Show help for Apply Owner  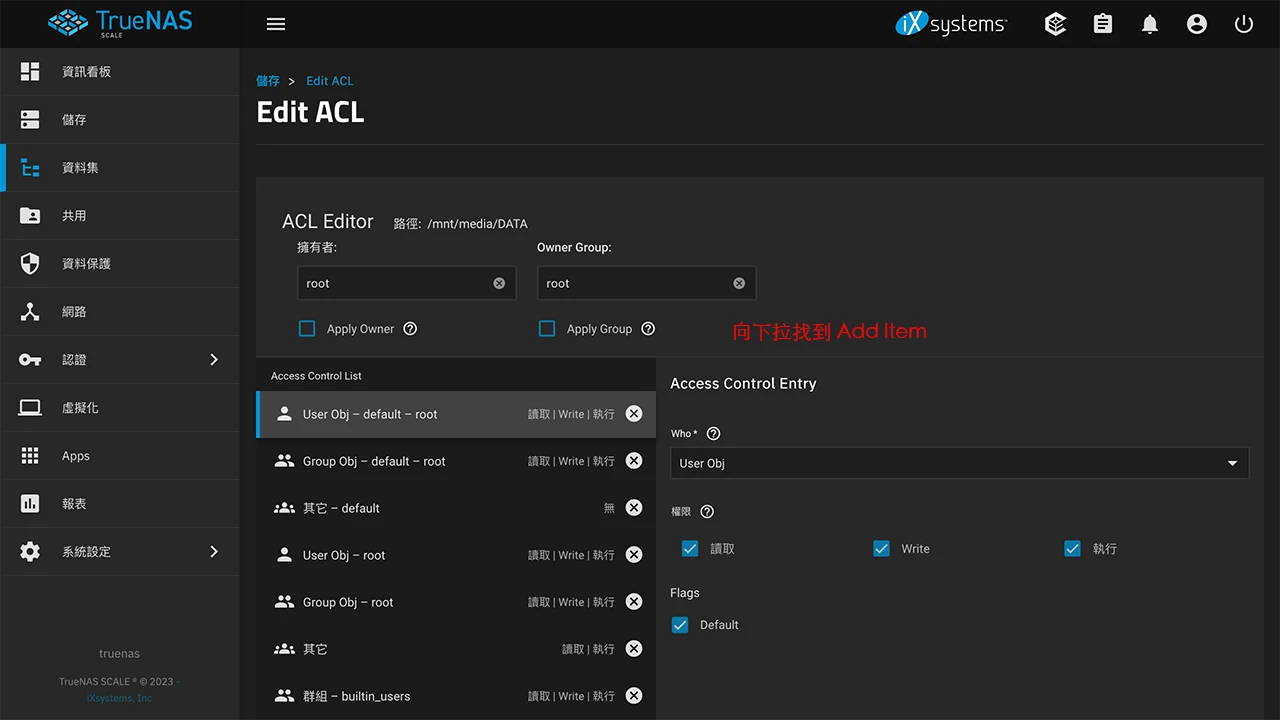click(x=410, y=329)
